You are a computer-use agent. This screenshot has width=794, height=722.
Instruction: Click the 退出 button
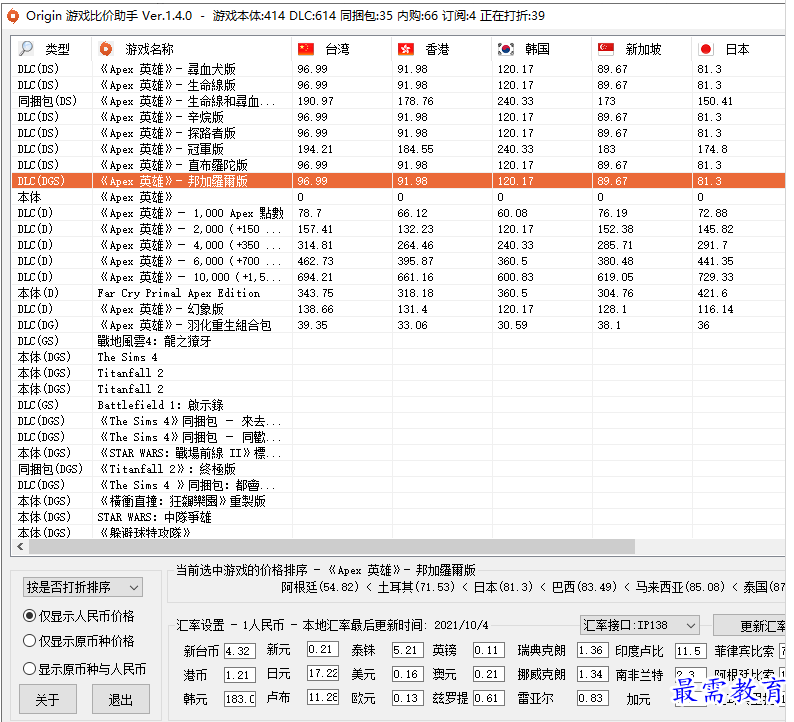[121, 699]
